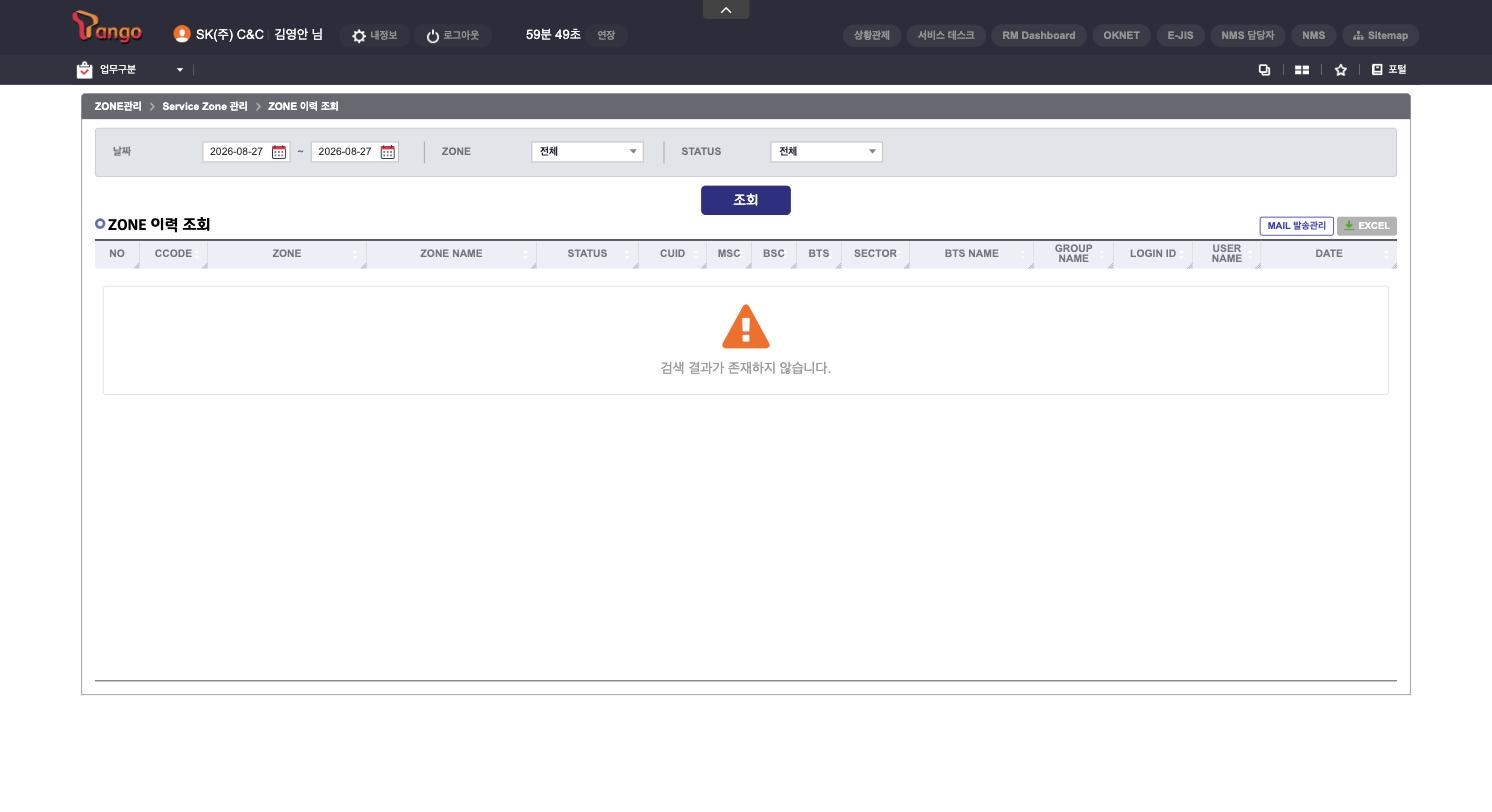1492x812 pixels.
Task: Open RM Dashboard
Action: 1039,36
